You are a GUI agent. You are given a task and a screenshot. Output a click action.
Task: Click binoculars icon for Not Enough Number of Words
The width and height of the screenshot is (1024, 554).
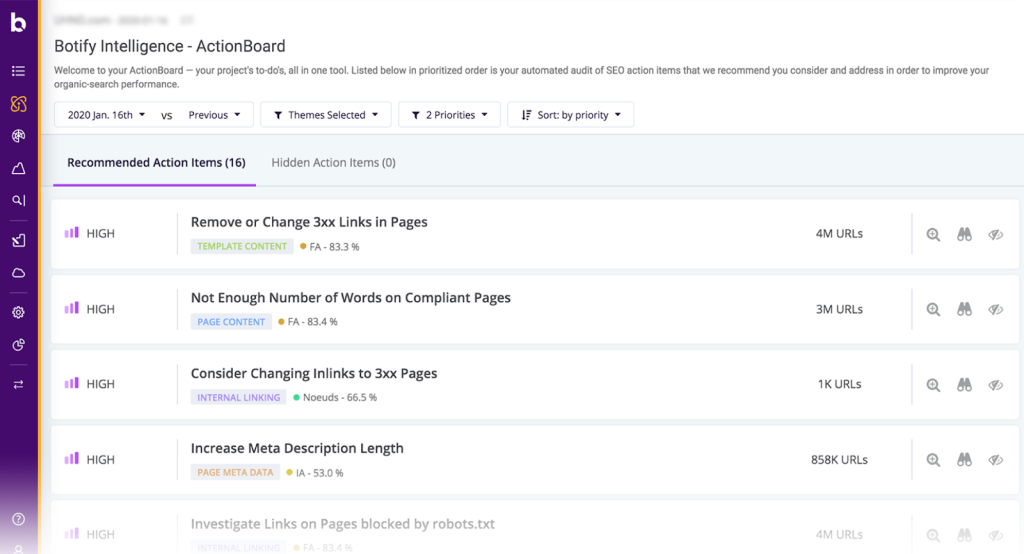(965, 309)
